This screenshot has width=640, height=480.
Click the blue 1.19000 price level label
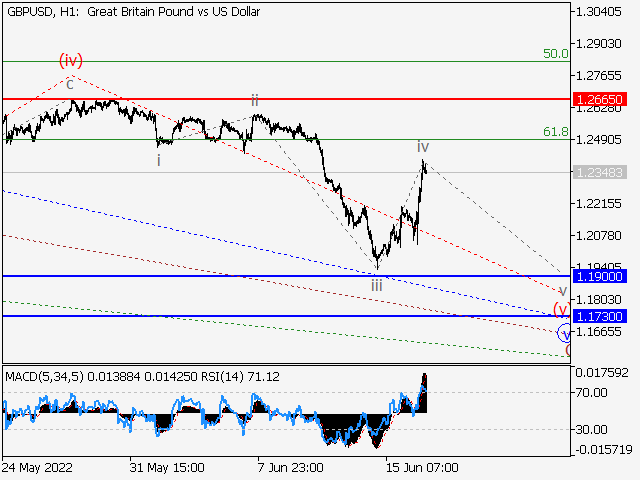pos(600,276)
